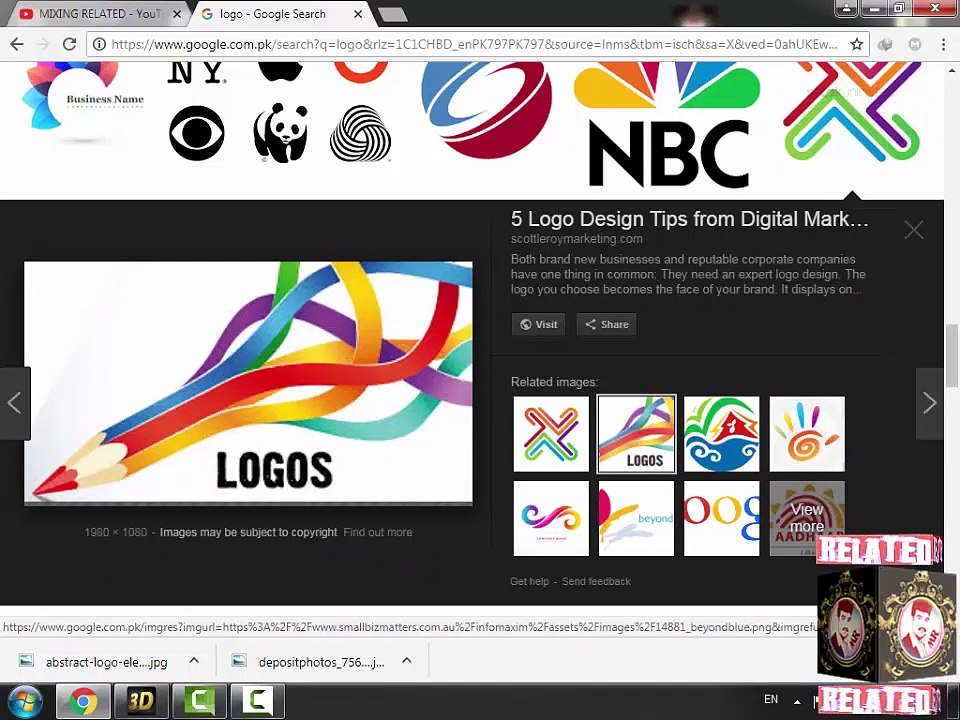Expand options for abstract-logo-ele....jpg download
This screenshot has height=720, width=960.
pyautogui.click(x=194, y=660)
